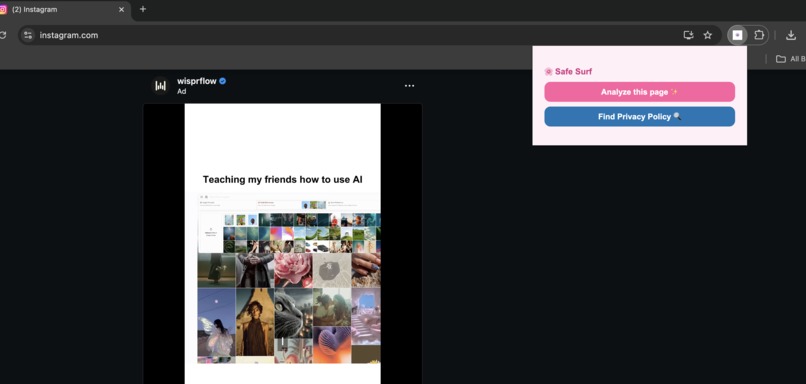This screenshot has width=806, height=384.
Task: Open a new tab with plus button
Action: coord(143,9)
